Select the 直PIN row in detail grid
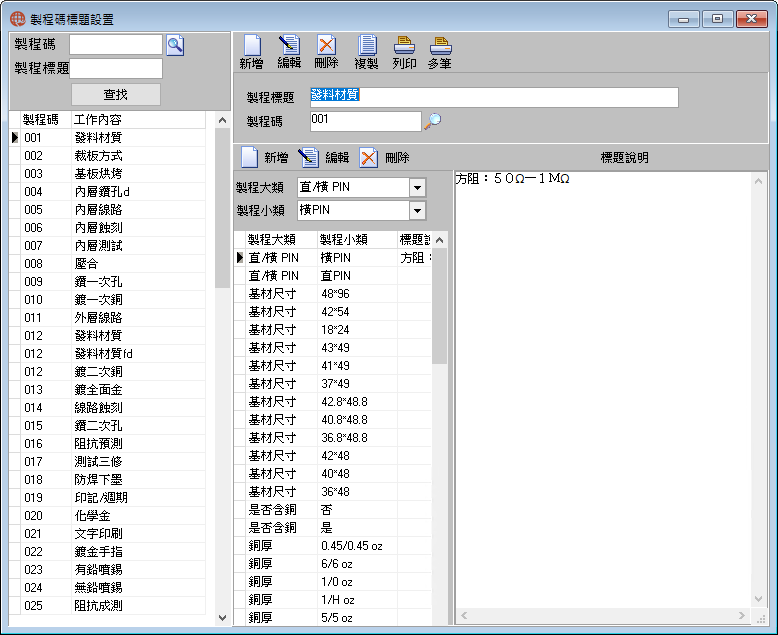Image resolution: width=778 pixels, height=635 pixels. 333,276
